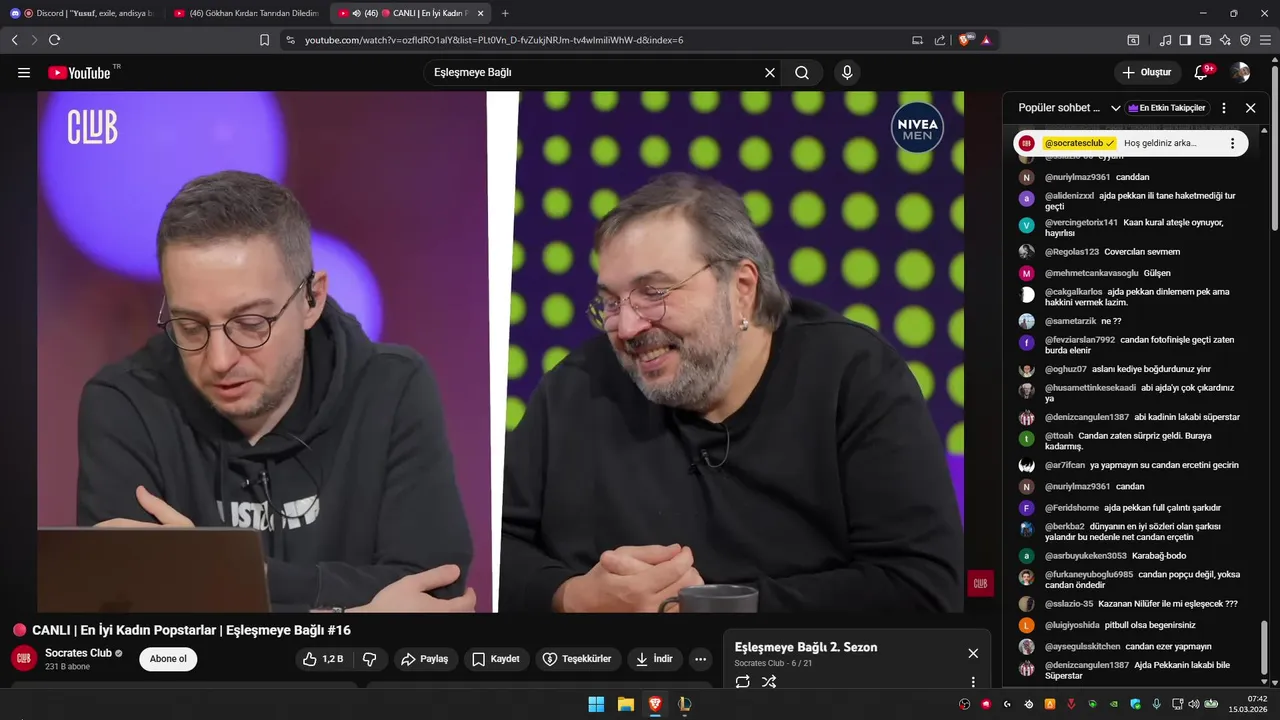This screenshot has width=1280, height=720.
Task: Open Brave Leo AI sparkle icon
Action: tap(1225, 40)
